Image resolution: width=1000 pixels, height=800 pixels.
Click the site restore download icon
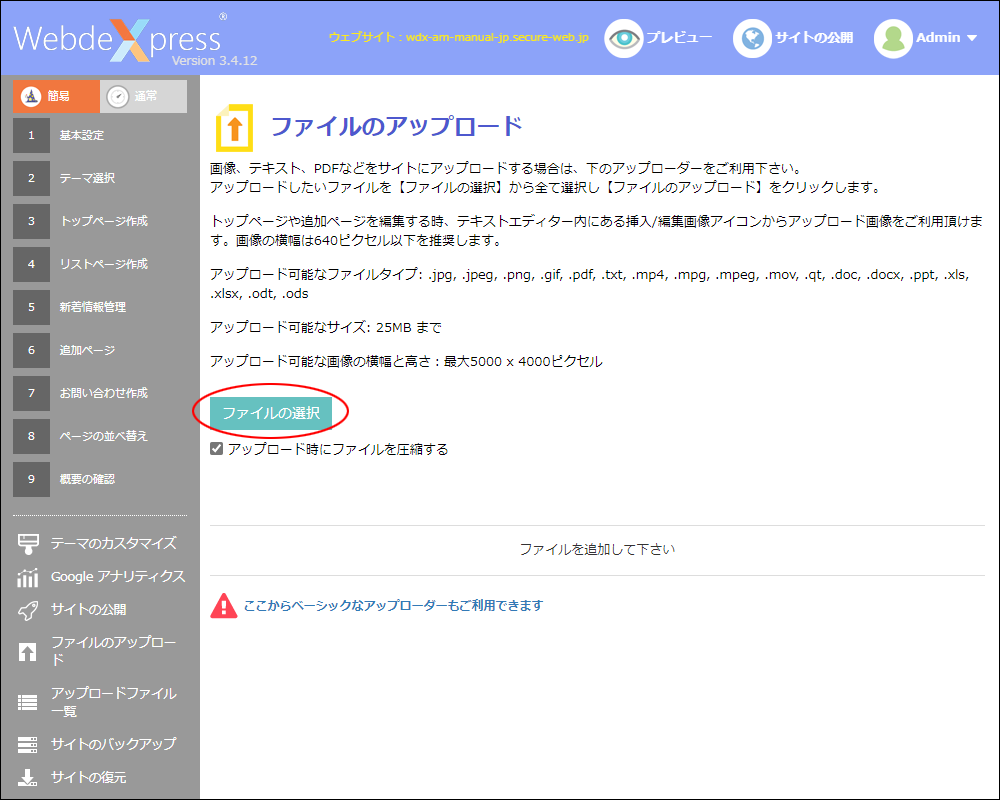coord(27,778)
